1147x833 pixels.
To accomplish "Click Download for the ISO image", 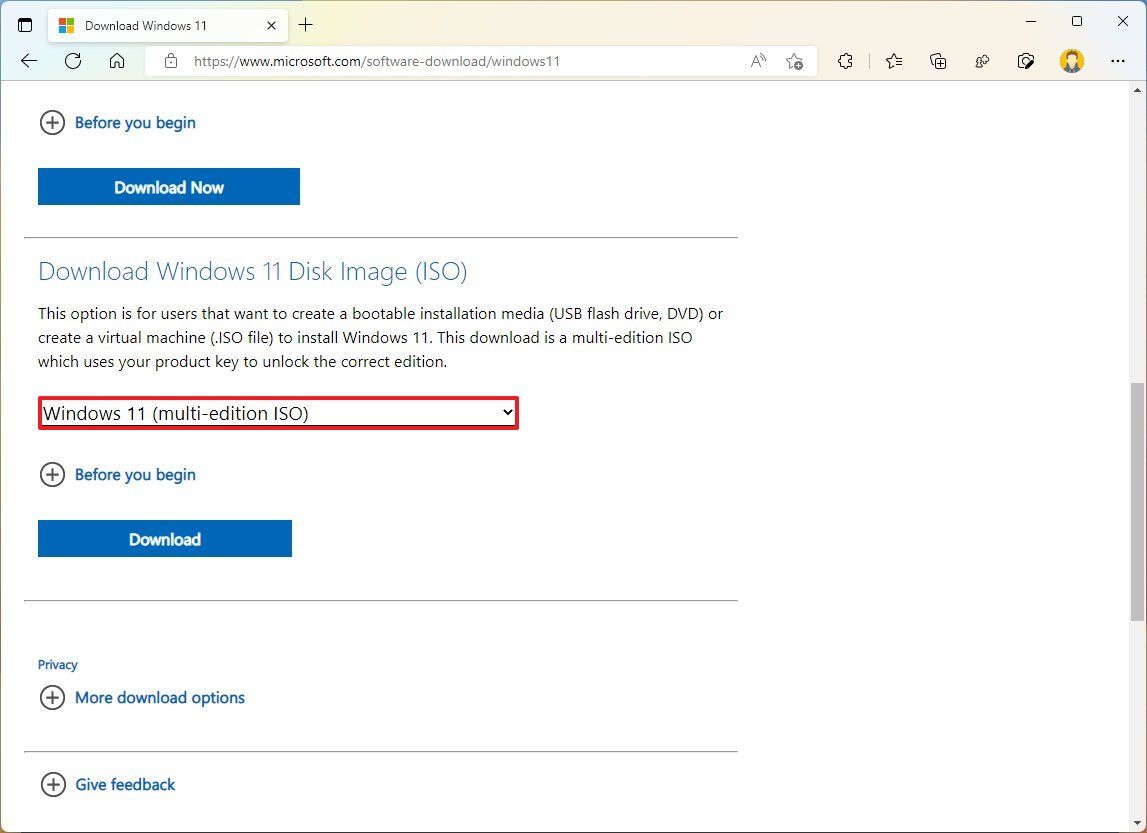I will pyautogui.click(x=164, y=538).
